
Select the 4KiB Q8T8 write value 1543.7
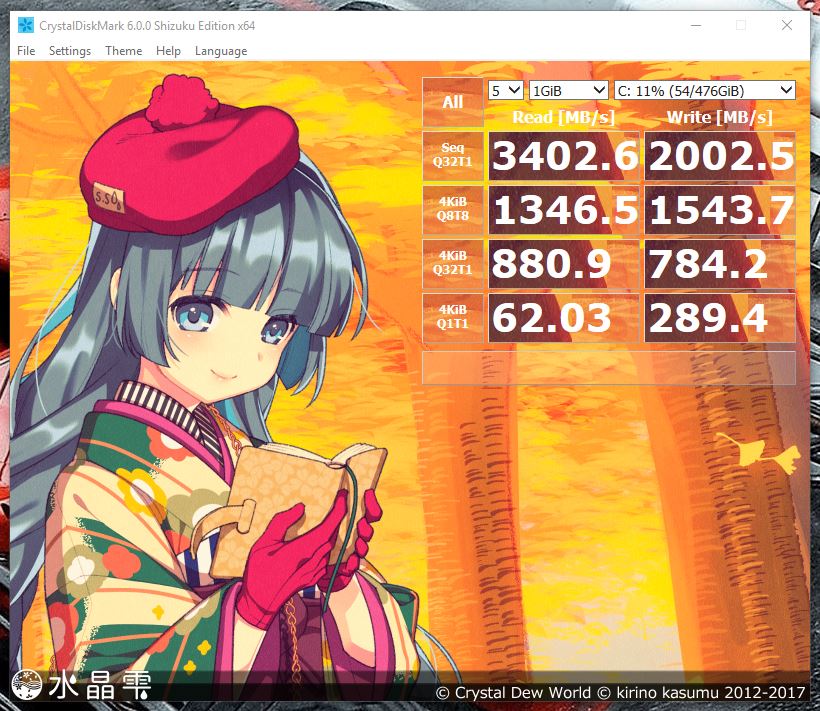click(x=720, y=210)
